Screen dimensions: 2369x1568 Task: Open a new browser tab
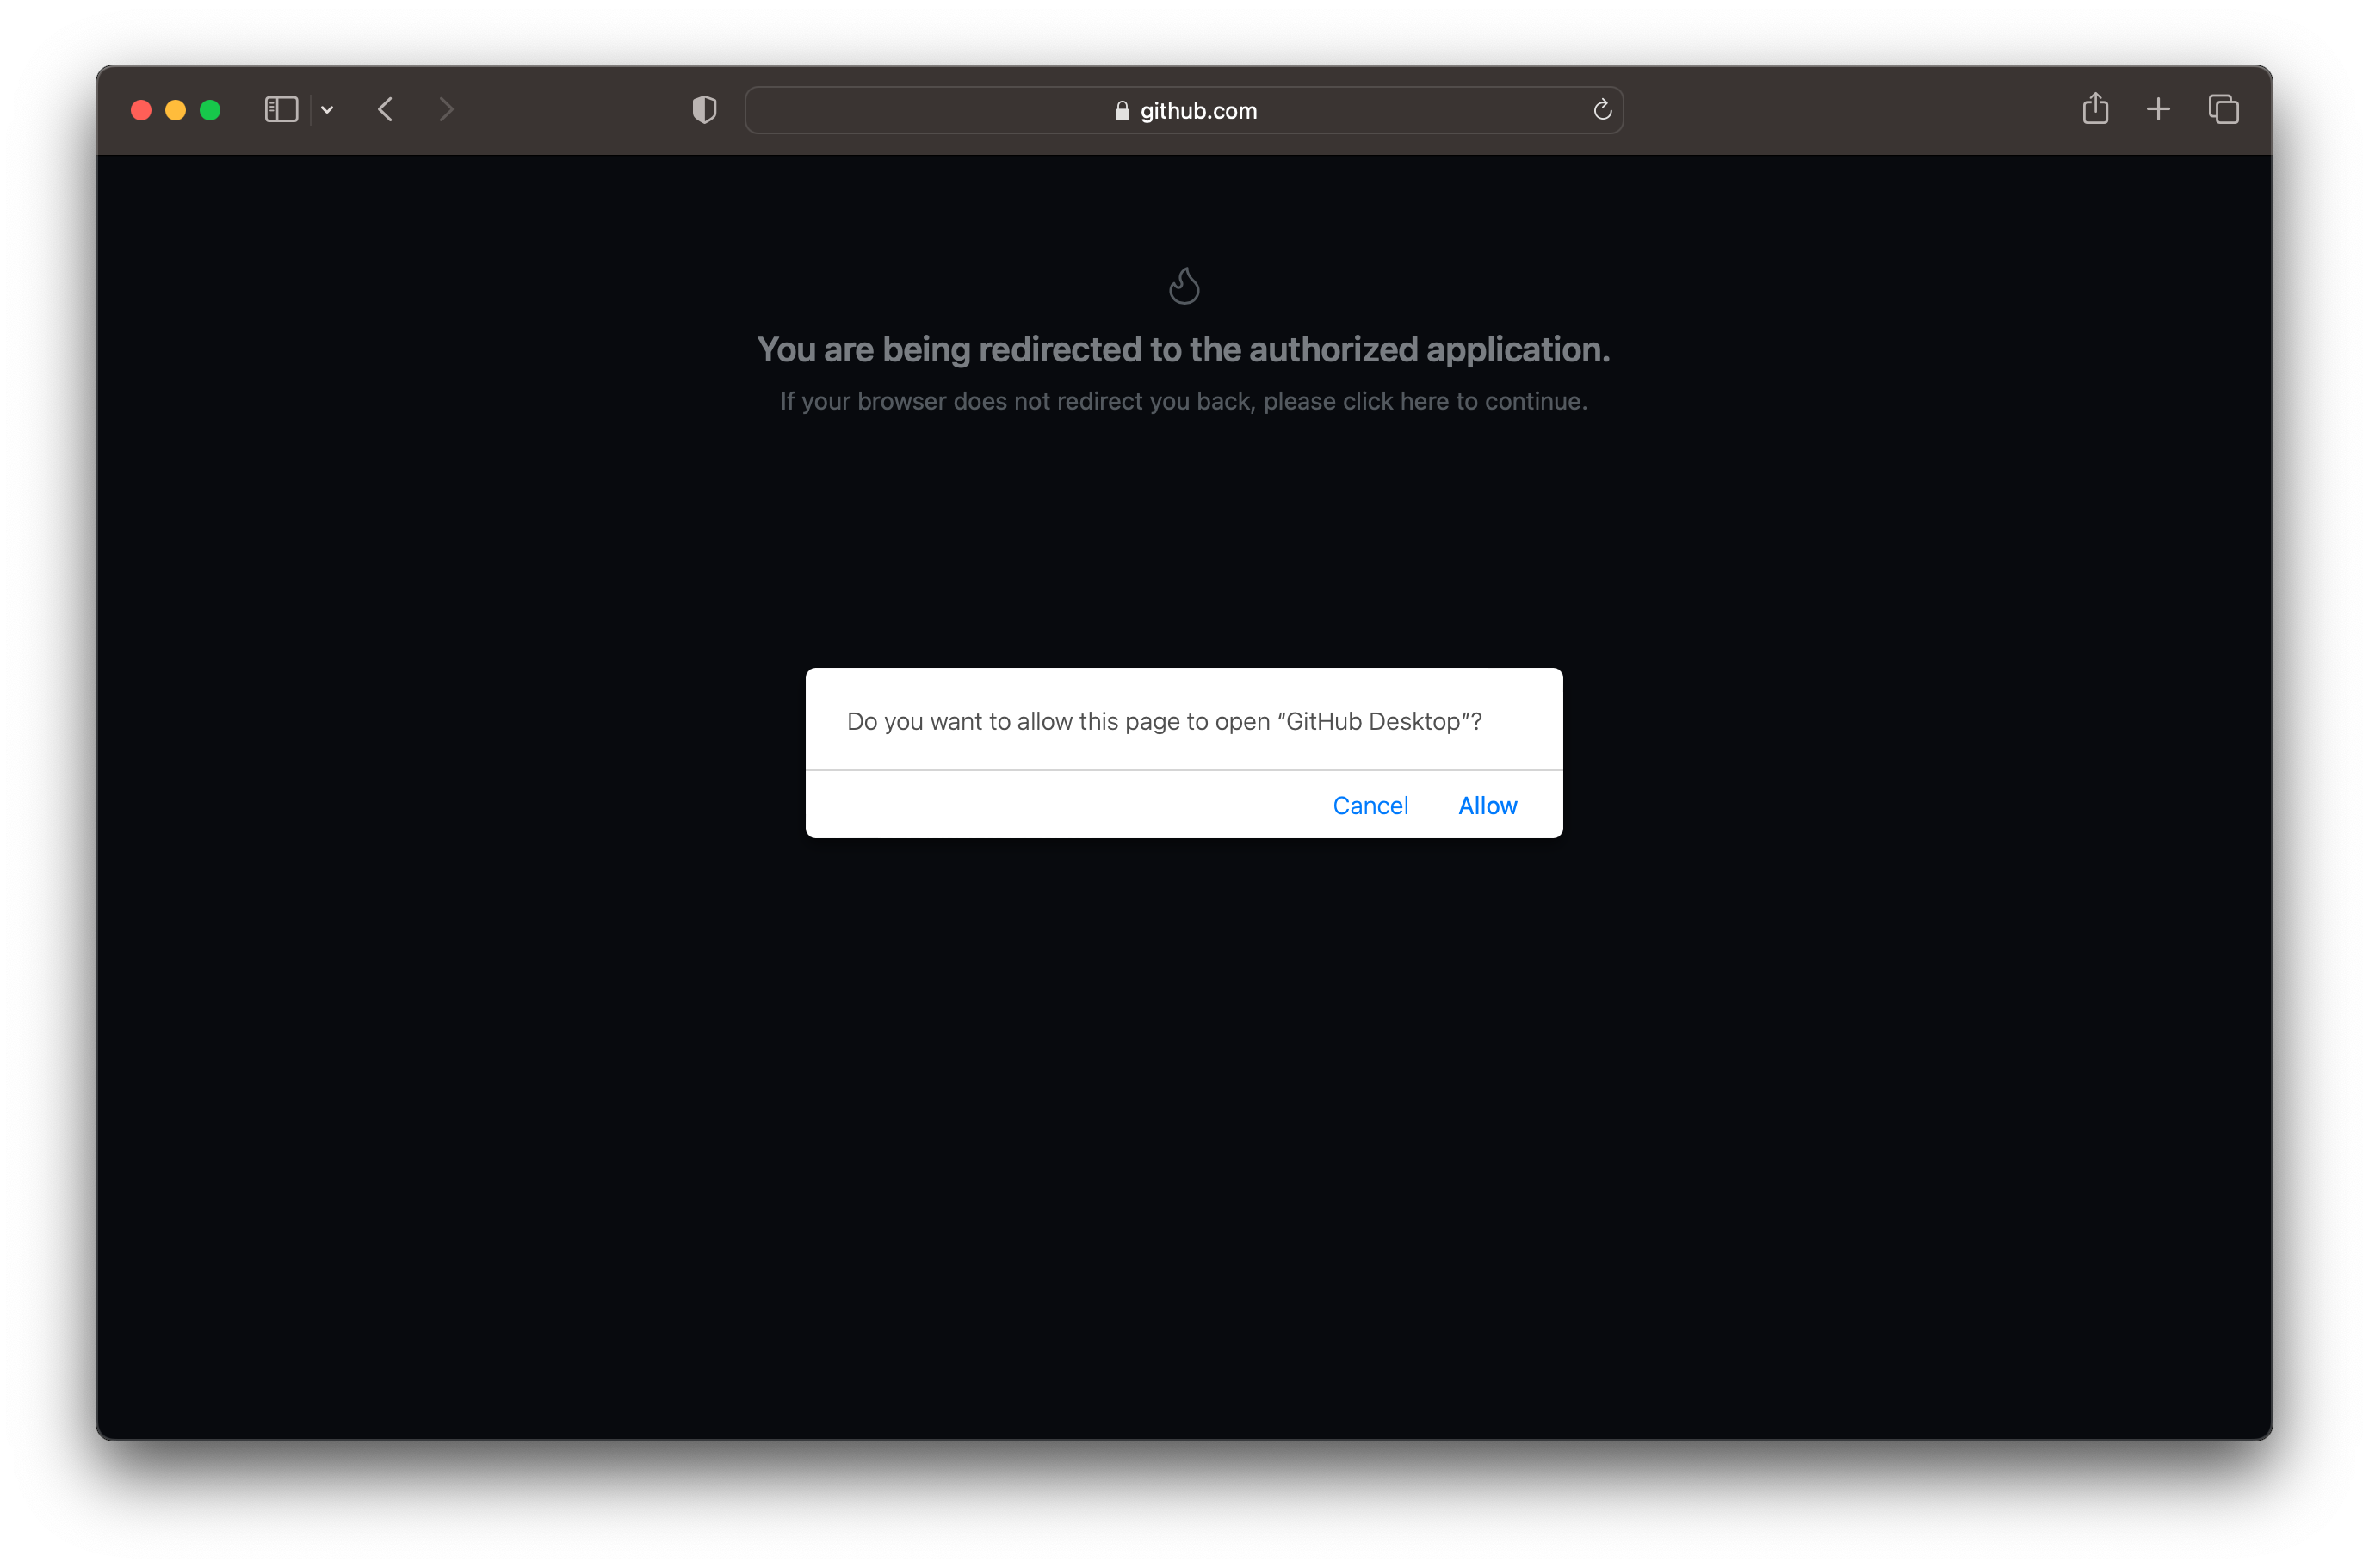click(2158, 109)
